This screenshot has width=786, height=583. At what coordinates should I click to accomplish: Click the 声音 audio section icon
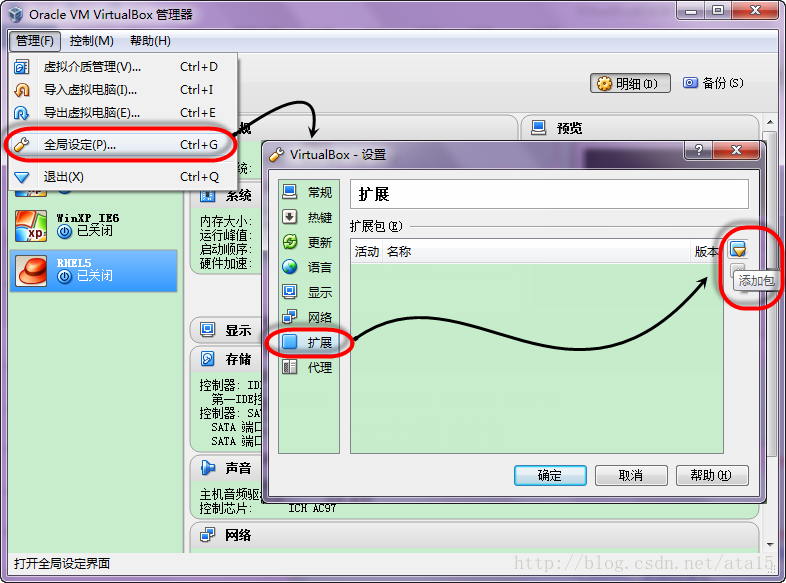[x=208, y=468]
